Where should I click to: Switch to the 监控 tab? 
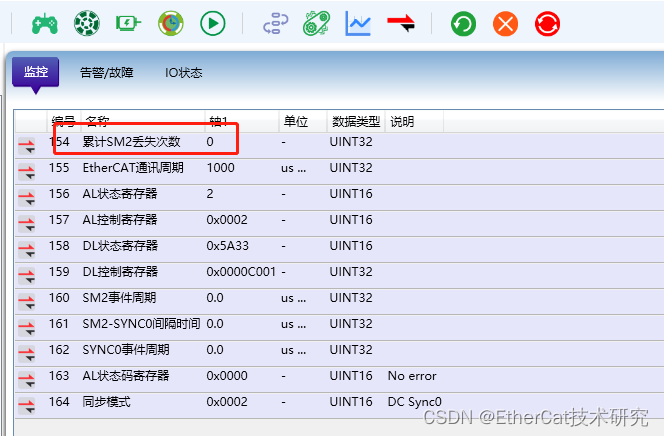point(36,72)
